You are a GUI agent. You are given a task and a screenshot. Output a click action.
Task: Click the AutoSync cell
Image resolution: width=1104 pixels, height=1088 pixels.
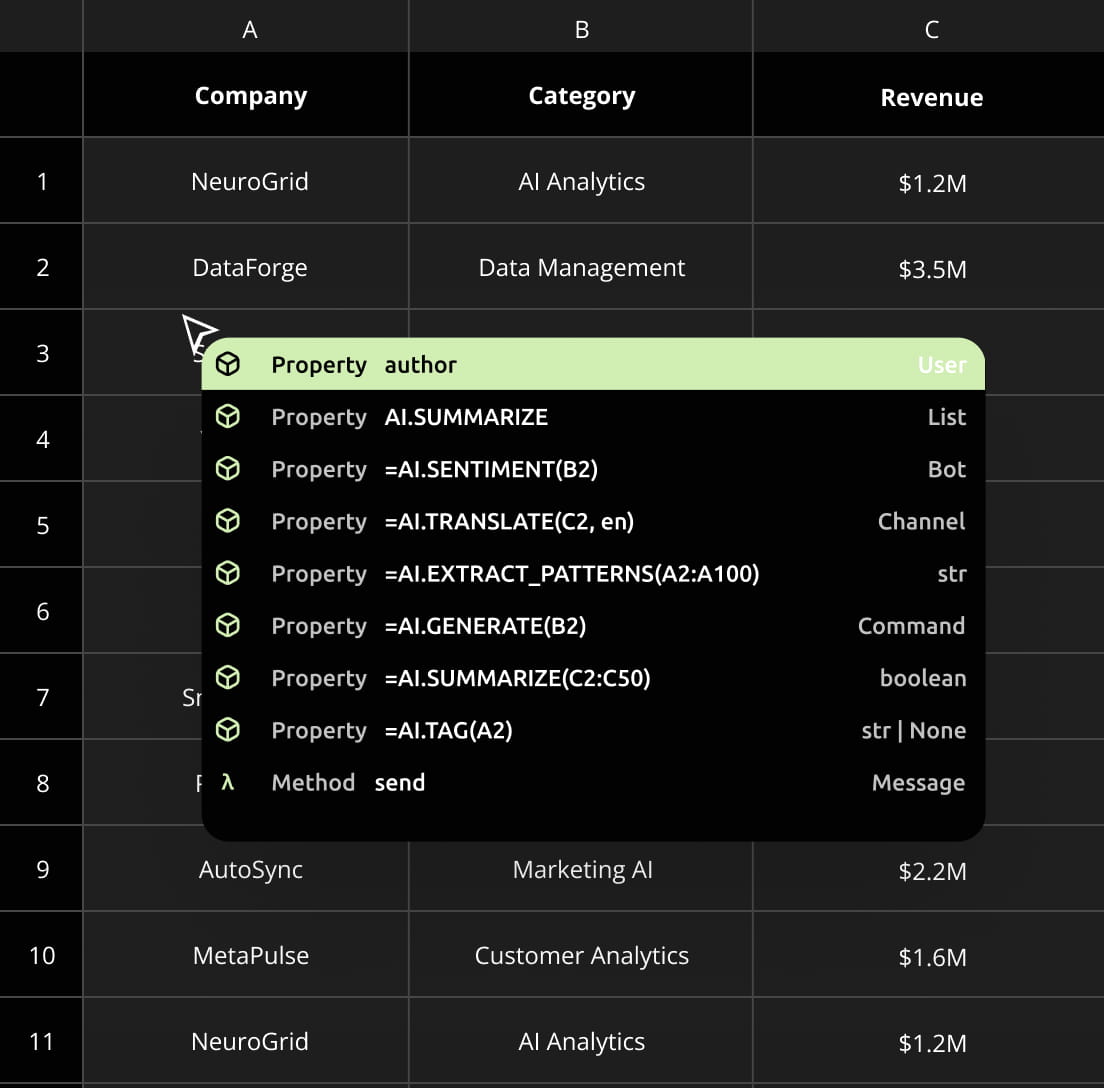point(246,868)
